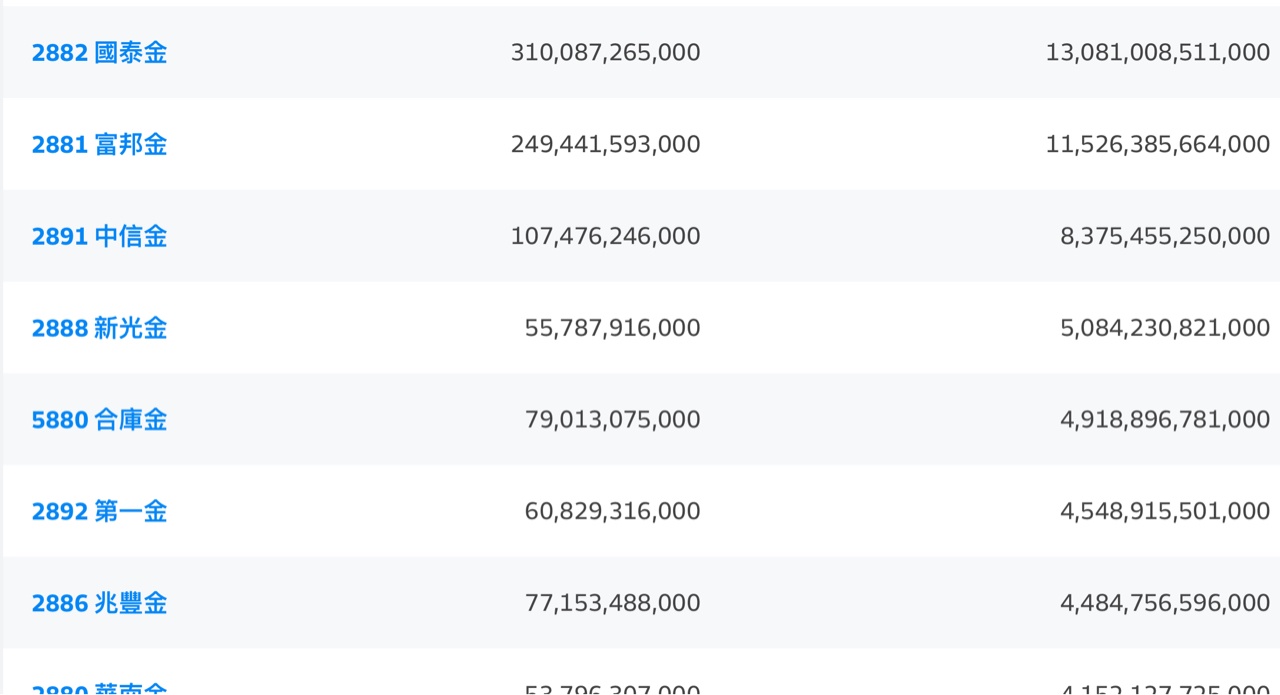This screenshot has height=695, width=1280.
Task: Open the 2882 國泰金 stock link
Action: pos(99,53)
